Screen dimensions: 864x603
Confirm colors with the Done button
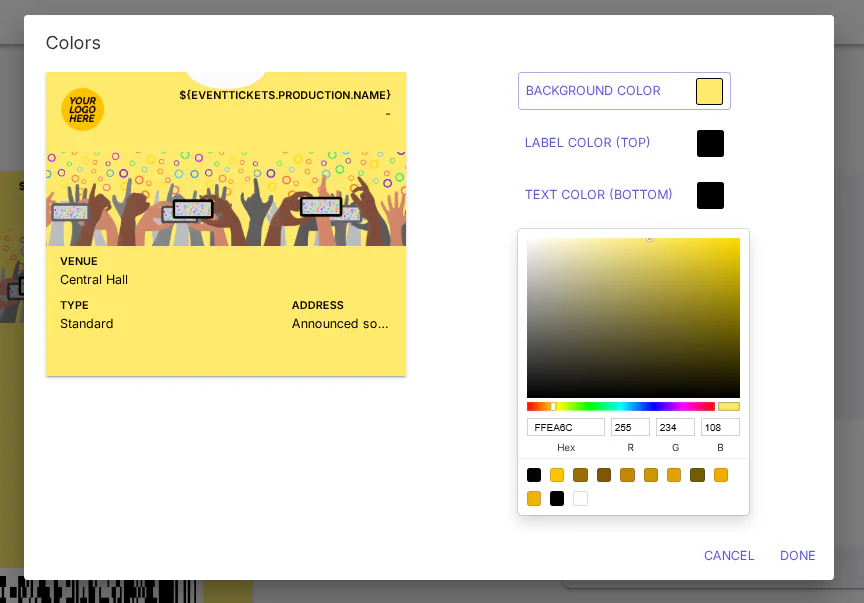(797, 556)
